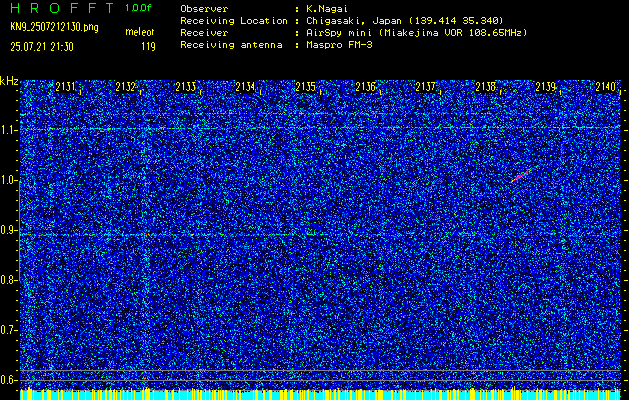Click the meteor count value 119
Screen dimensions: 629x400
coord(148,47)
